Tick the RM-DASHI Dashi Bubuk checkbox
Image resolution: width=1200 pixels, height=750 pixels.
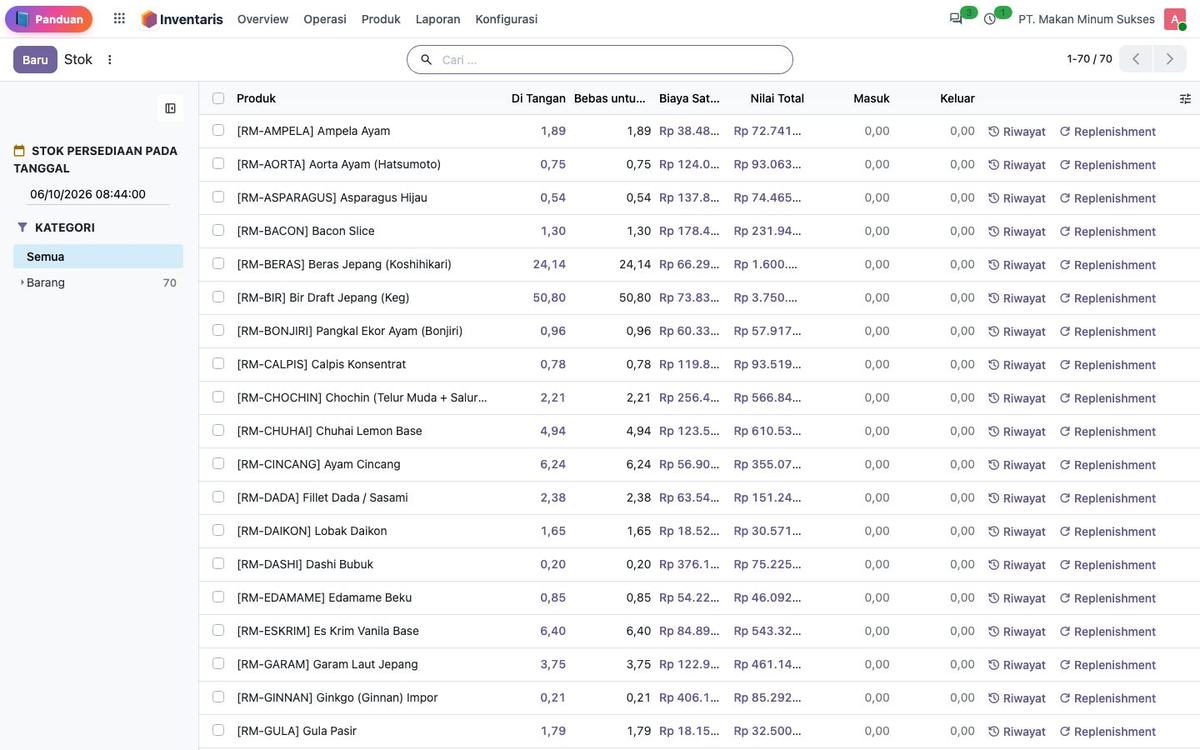pyautogui.click(x=218, y=564)
